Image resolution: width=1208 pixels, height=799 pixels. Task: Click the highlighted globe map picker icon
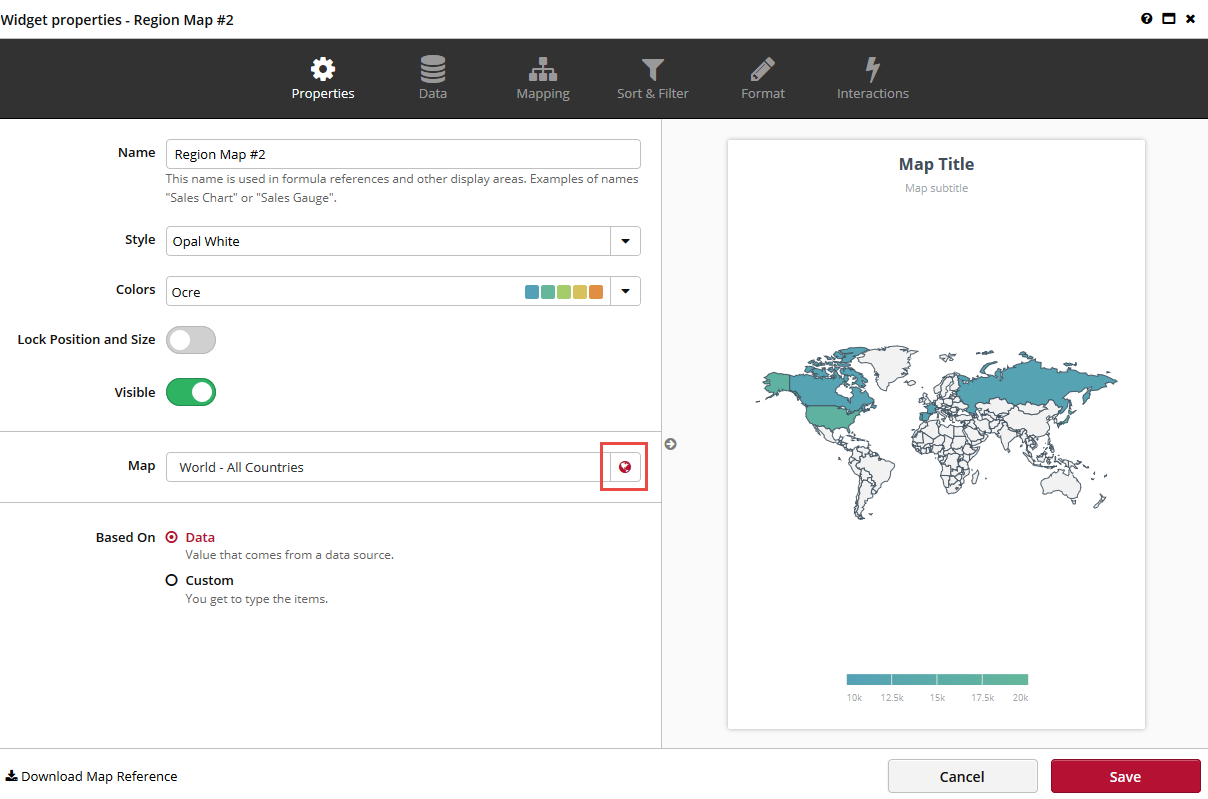pyautogui.click(x=623, y=466)
